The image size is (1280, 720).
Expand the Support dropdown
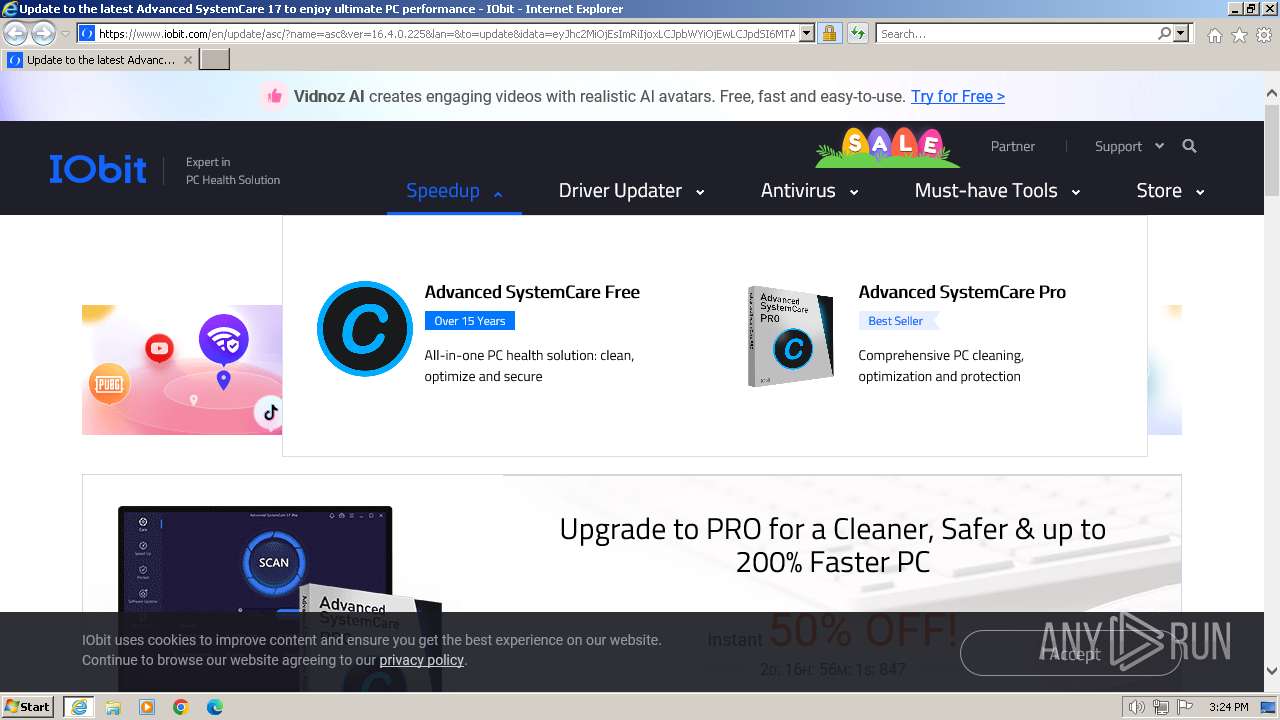(1129, 146)
